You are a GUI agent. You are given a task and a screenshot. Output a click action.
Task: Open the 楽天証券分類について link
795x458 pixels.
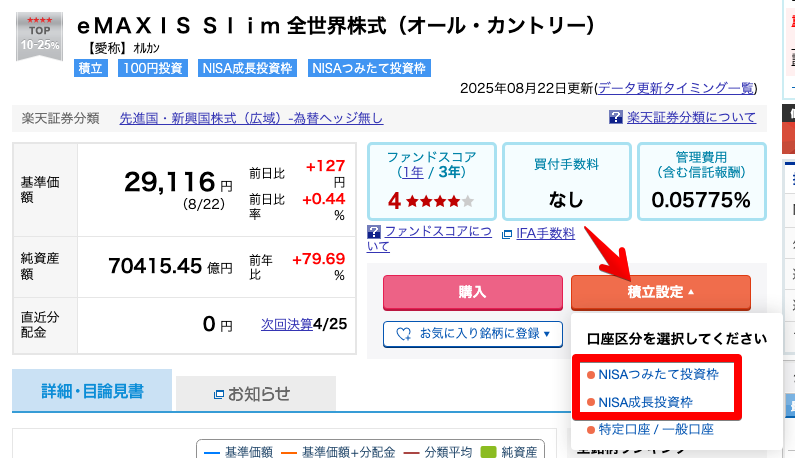point(691,117)
